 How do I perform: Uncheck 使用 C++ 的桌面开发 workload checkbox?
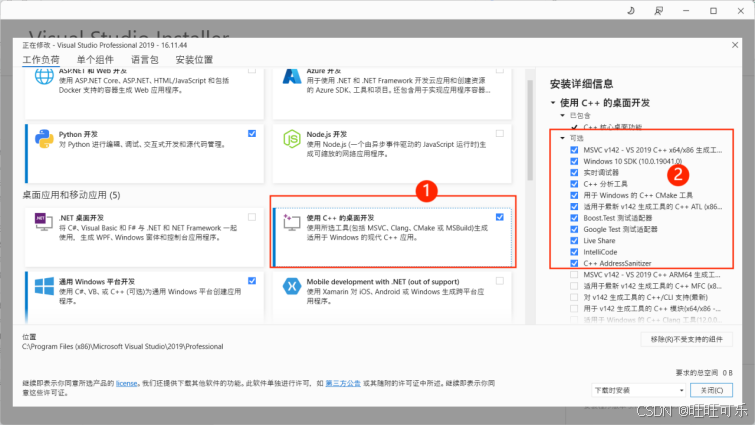click(500, 217)
